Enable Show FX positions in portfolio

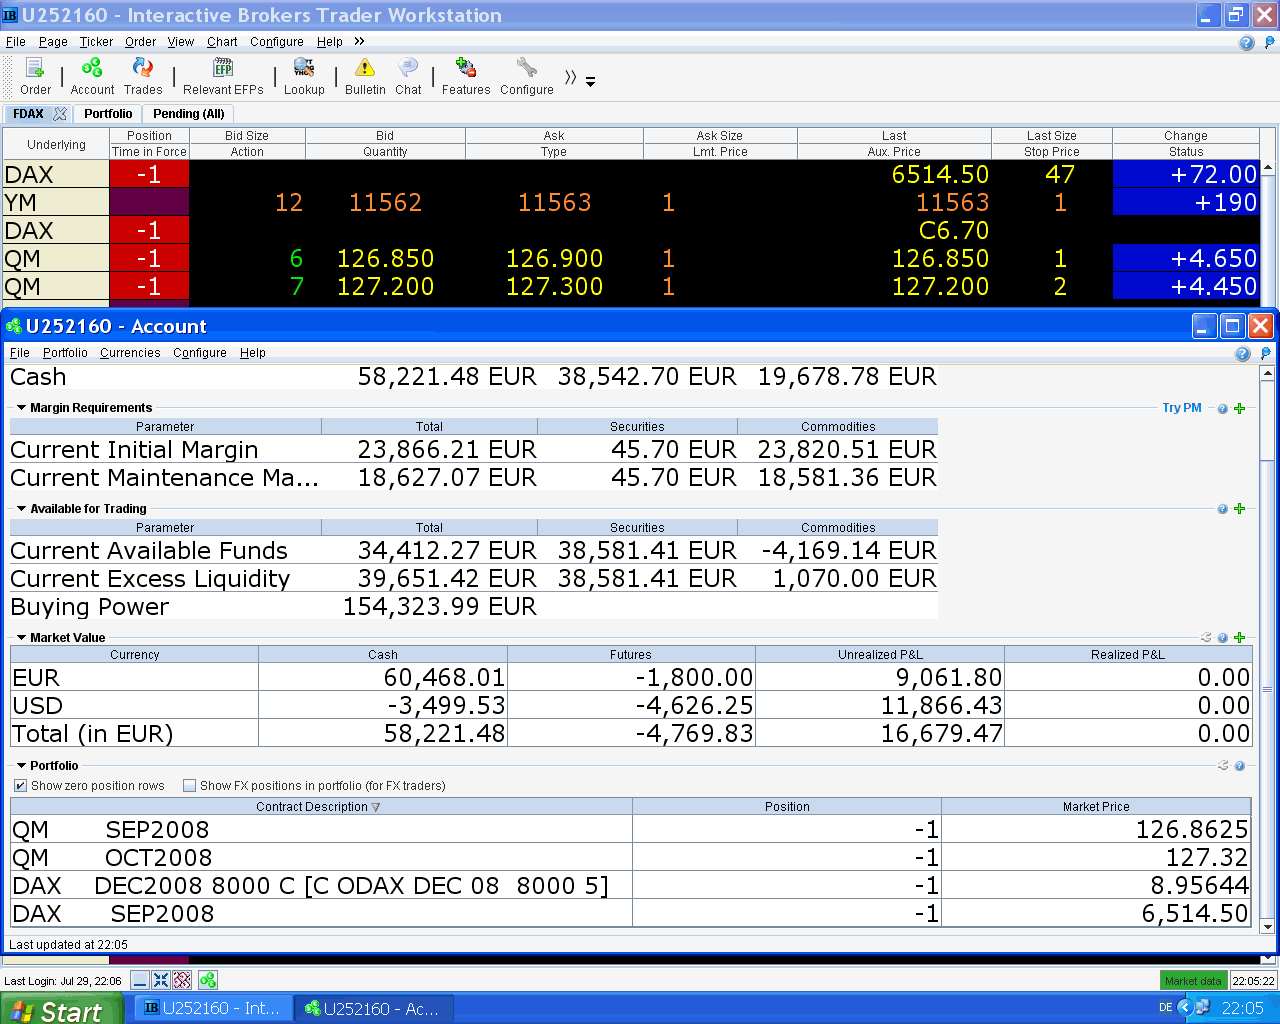click(189, 786)
